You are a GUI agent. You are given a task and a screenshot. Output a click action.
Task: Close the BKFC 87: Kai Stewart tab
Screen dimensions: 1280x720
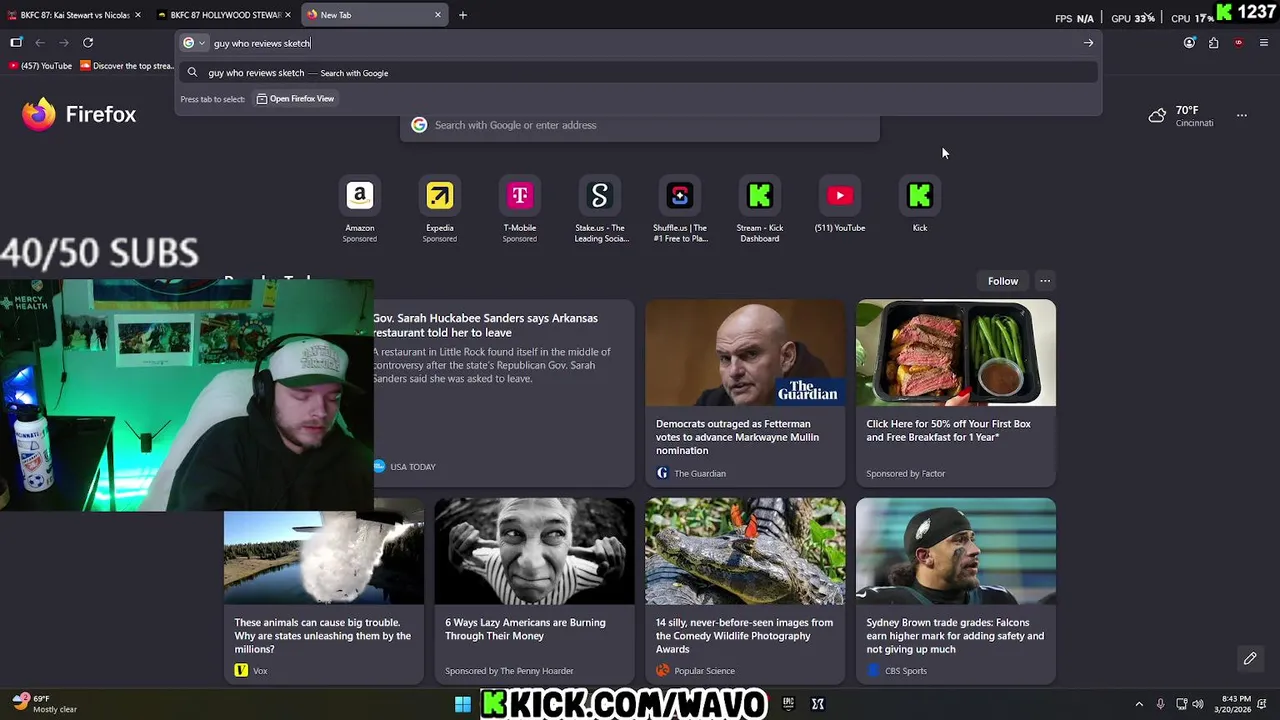pos(137,15)
